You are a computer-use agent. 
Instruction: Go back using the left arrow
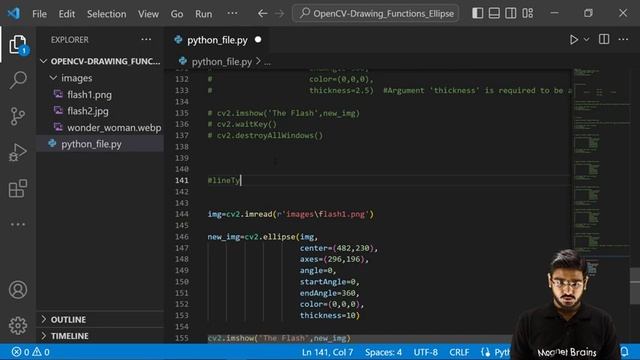pyautogui.click(x=262, y=13)
